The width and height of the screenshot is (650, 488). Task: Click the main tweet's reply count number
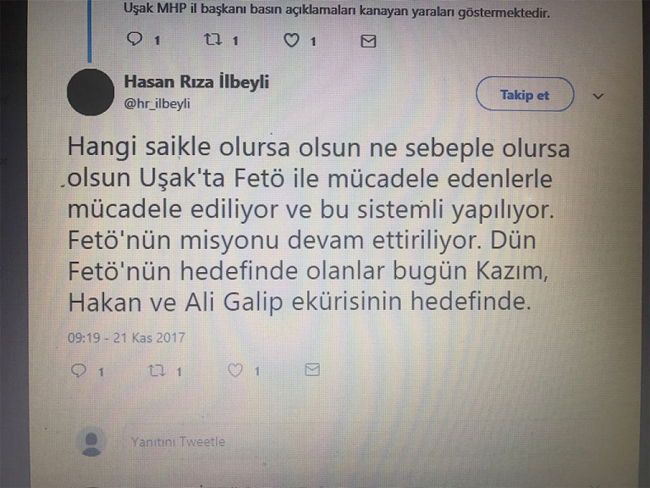[x=101, y=372]
